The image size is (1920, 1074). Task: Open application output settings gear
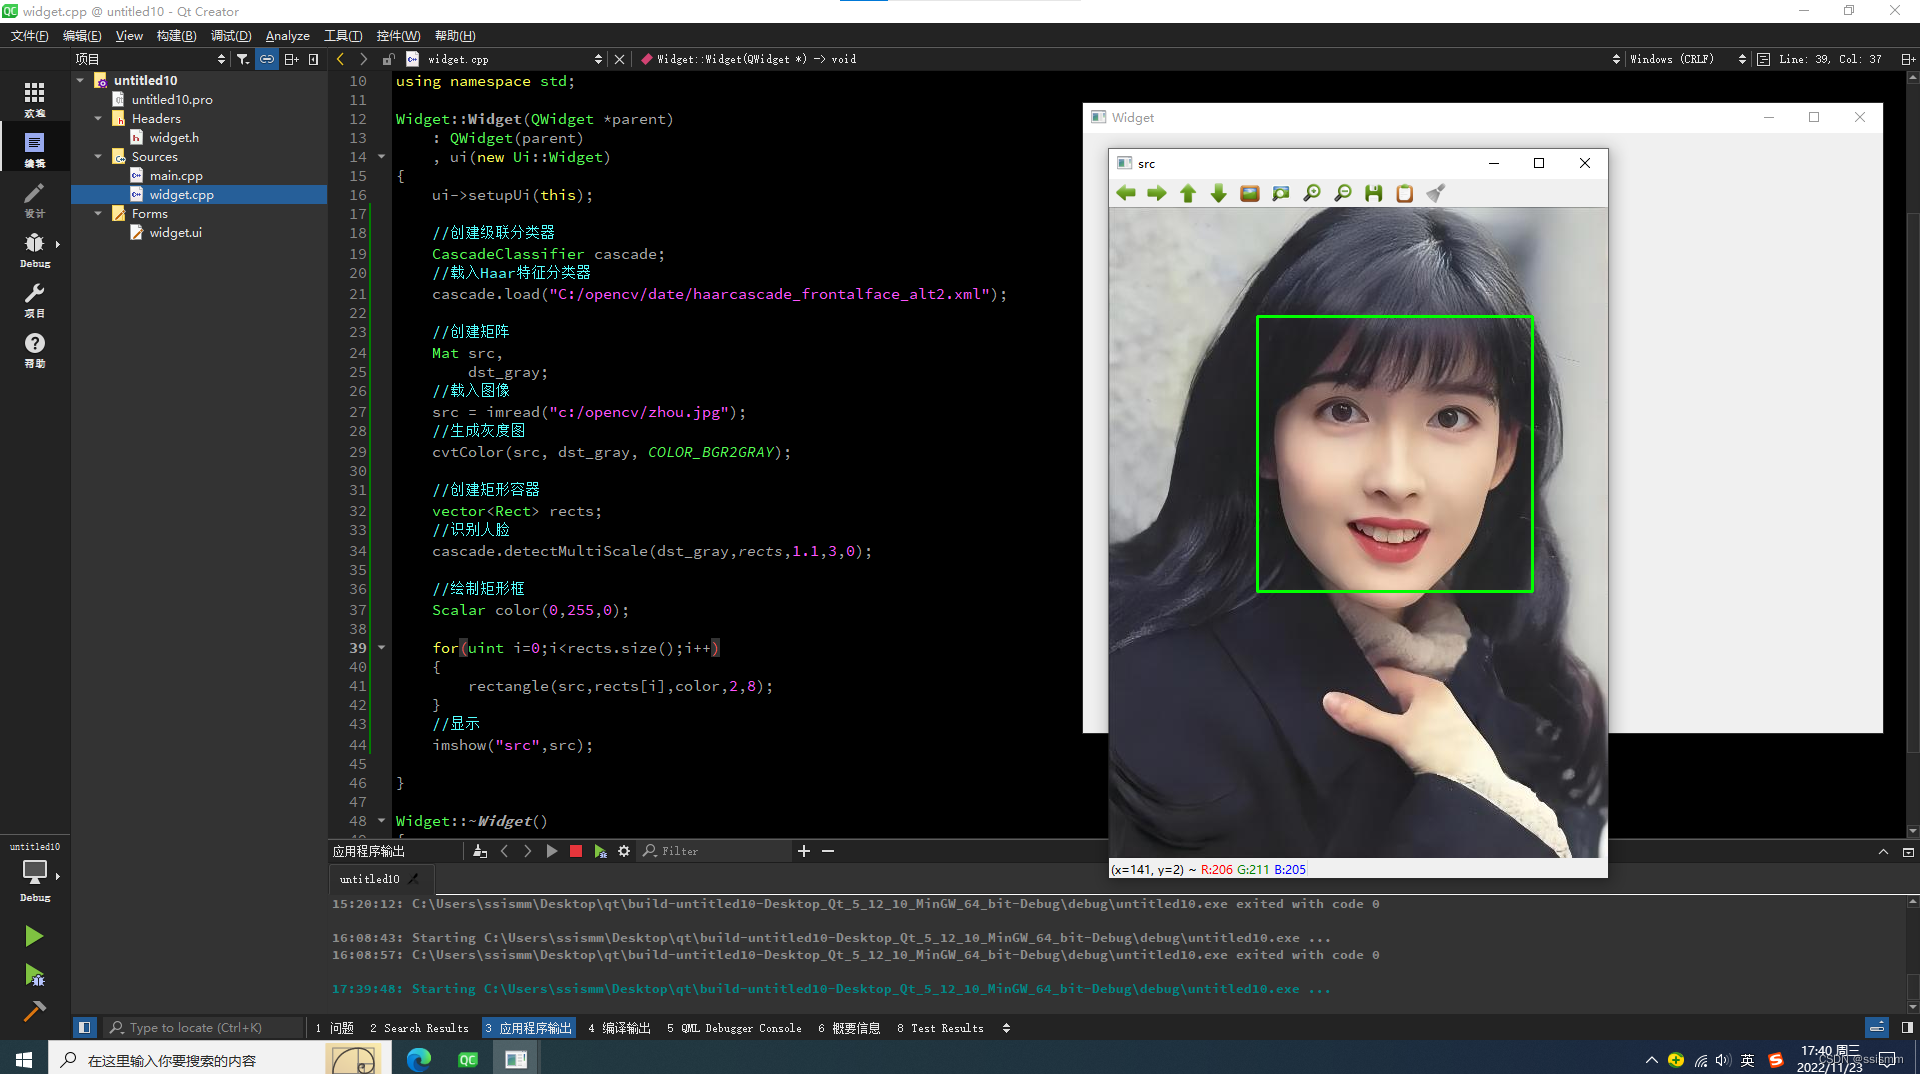624,851
